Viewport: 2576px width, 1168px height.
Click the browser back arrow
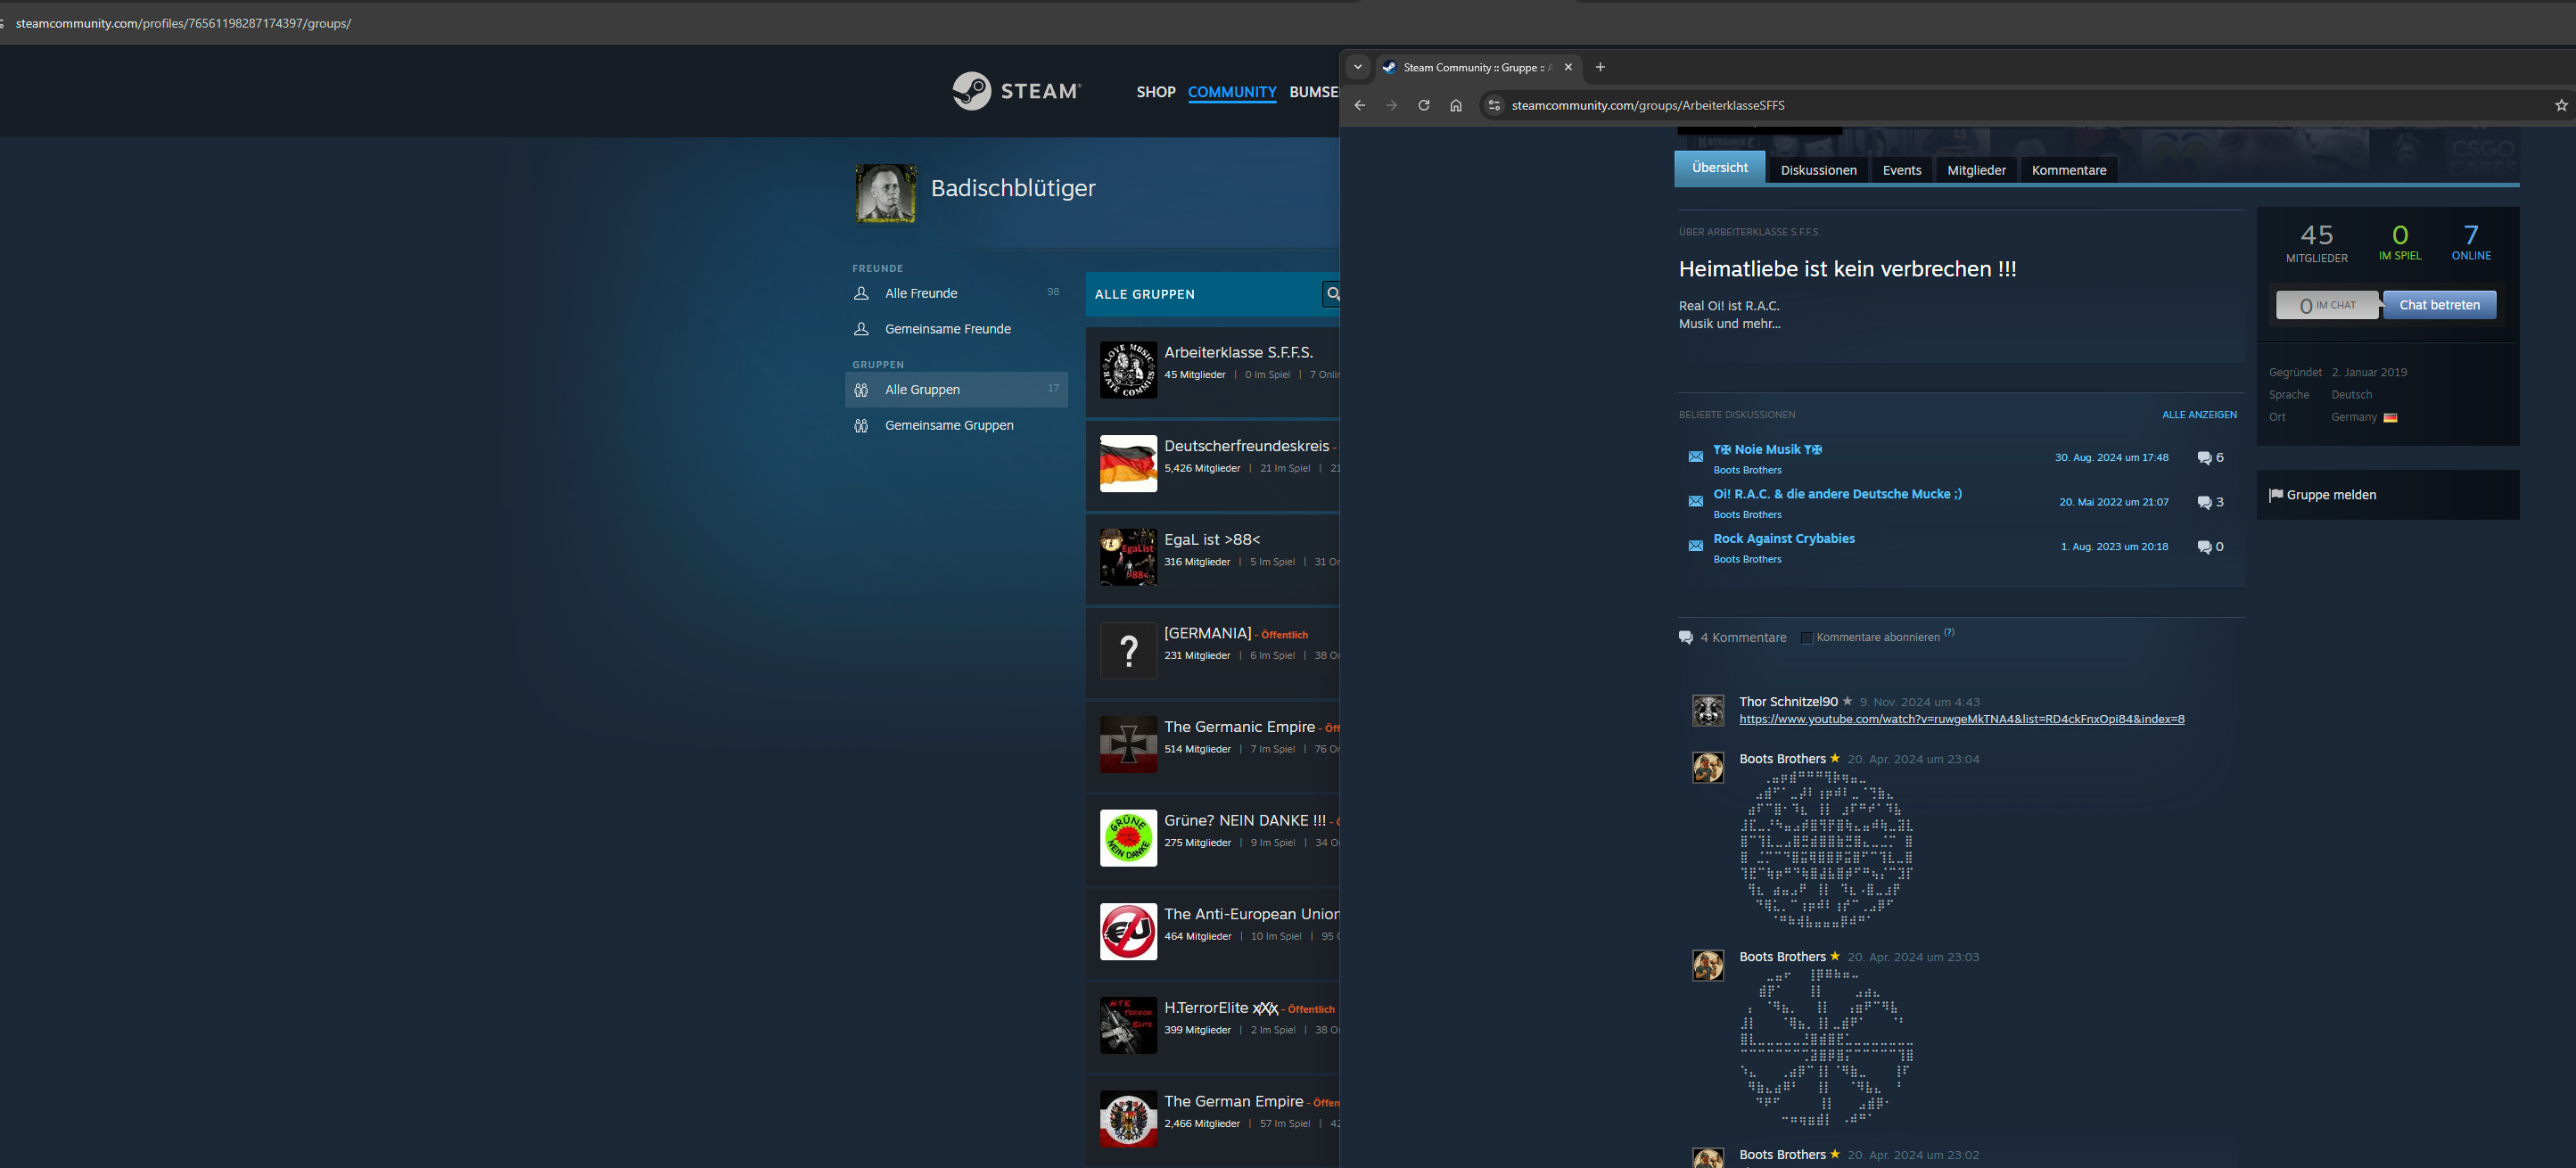point(1359,105)
